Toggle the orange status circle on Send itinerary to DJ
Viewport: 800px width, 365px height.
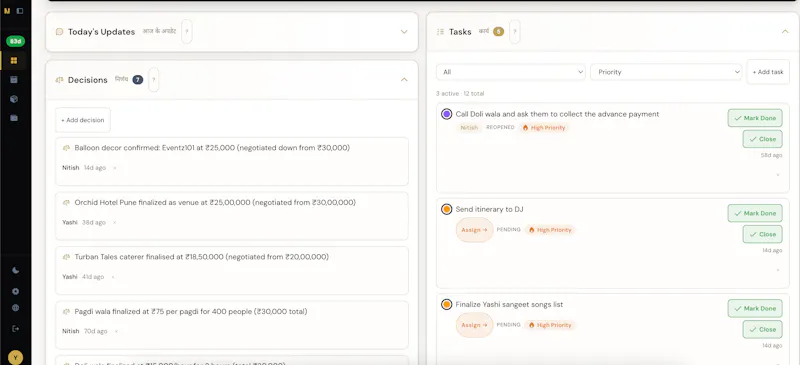click(x=446, y=209)
